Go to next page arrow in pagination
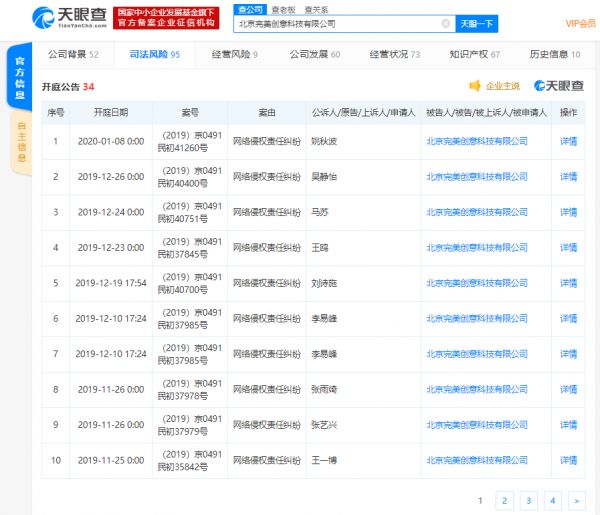This screenshot has width=600, height=515. click(x=576, y=499)
